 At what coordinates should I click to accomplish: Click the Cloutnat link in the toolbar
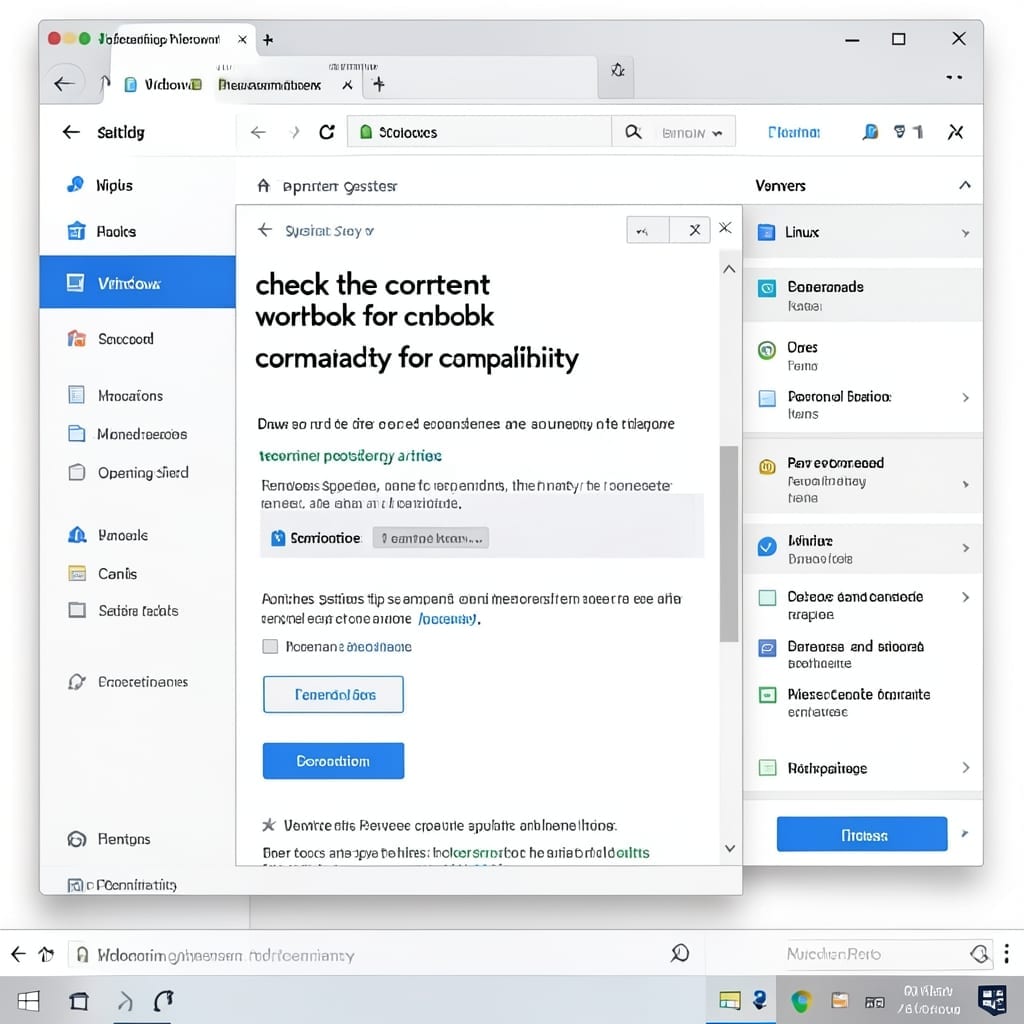coord(793,133)
